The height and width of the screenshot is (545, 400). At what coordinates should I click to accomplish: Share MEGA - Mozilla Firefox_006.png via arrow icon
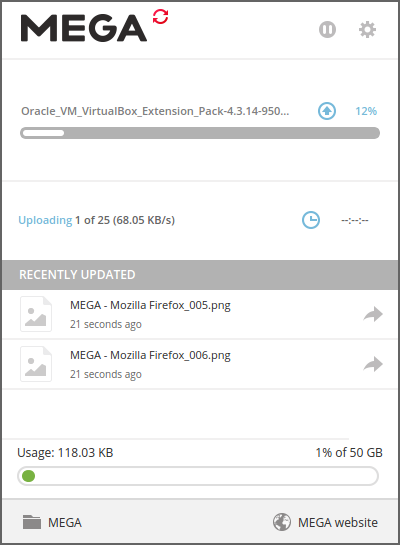coord(373,364)
